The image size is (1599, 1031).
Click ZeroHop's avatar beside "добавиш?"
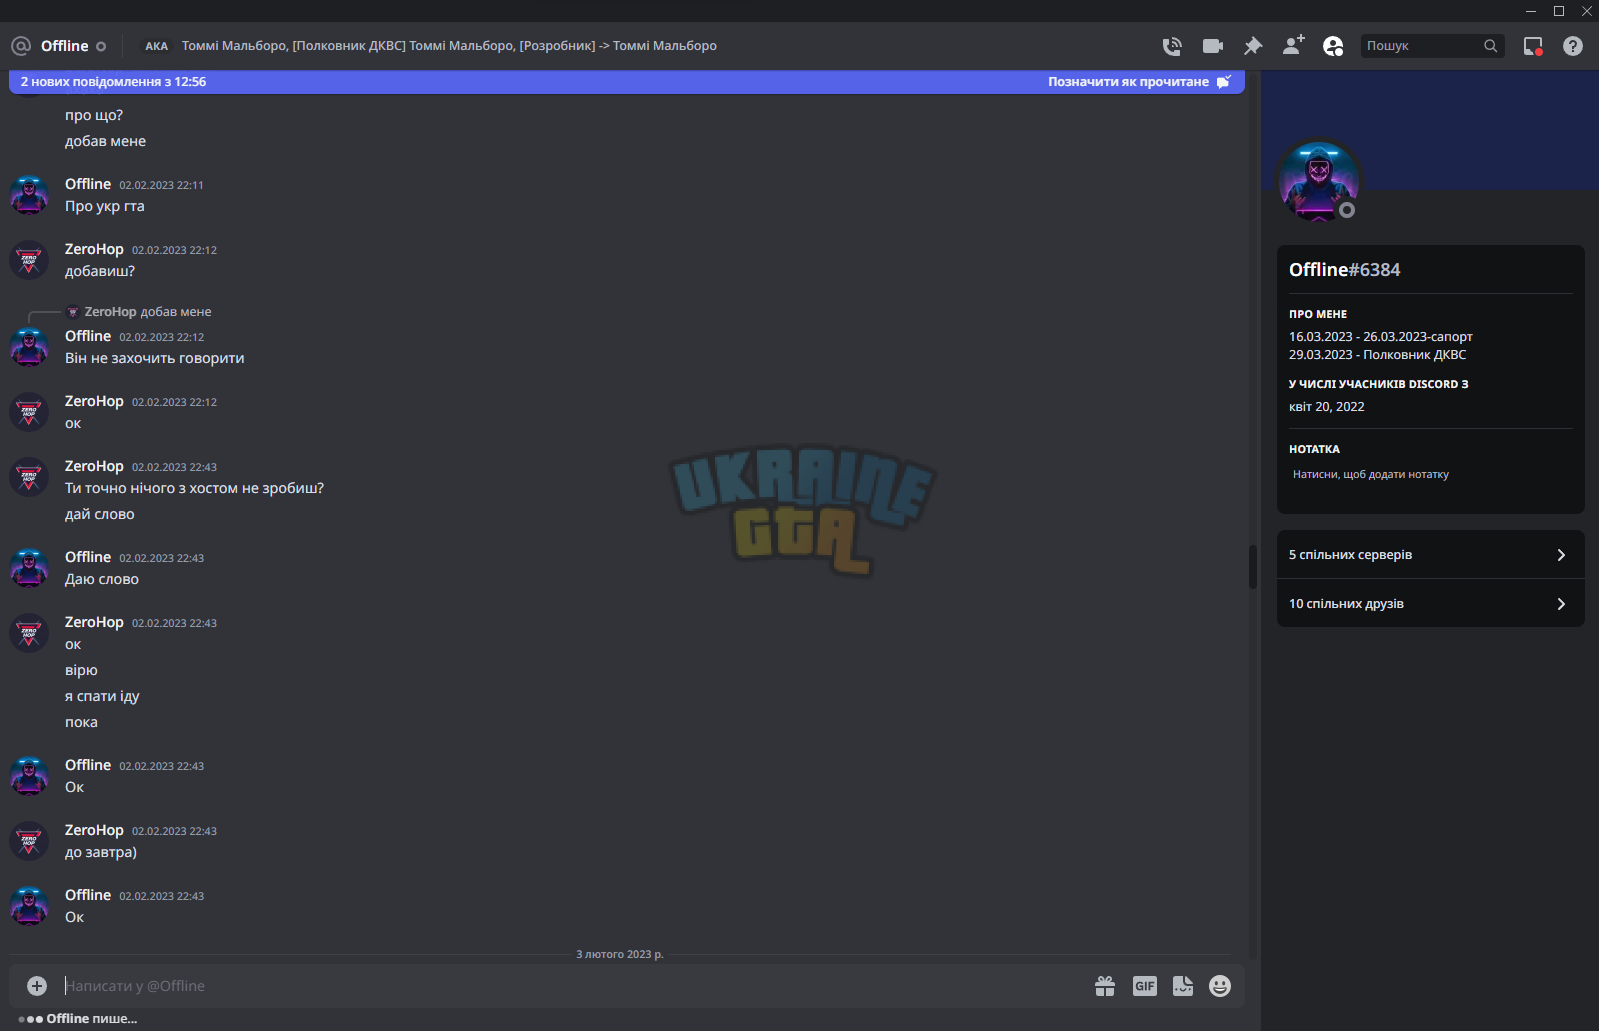pos(29,260)
